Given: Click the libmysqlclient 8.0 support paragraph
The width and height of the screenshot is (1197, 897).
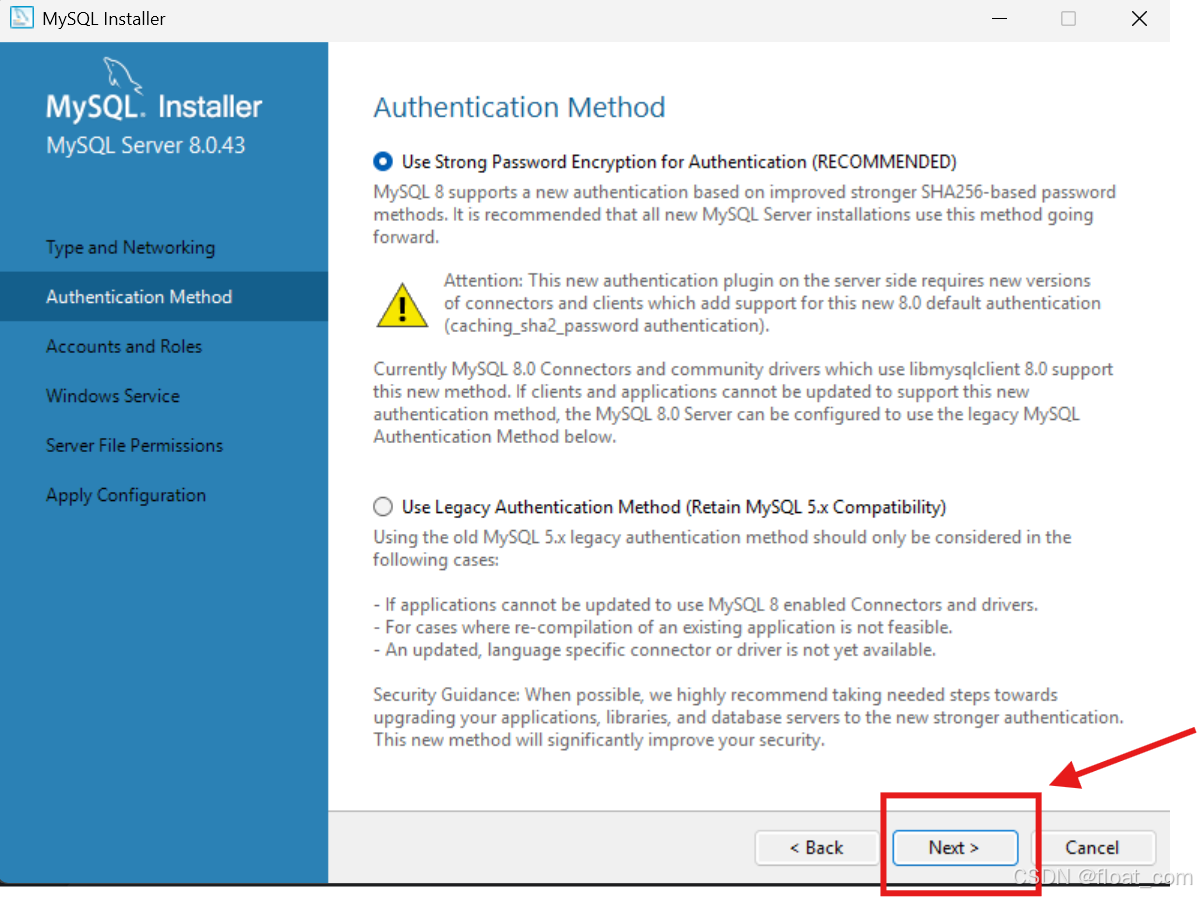Looking at the screenshot, I should pyautogui.click(x=743, y=403).
